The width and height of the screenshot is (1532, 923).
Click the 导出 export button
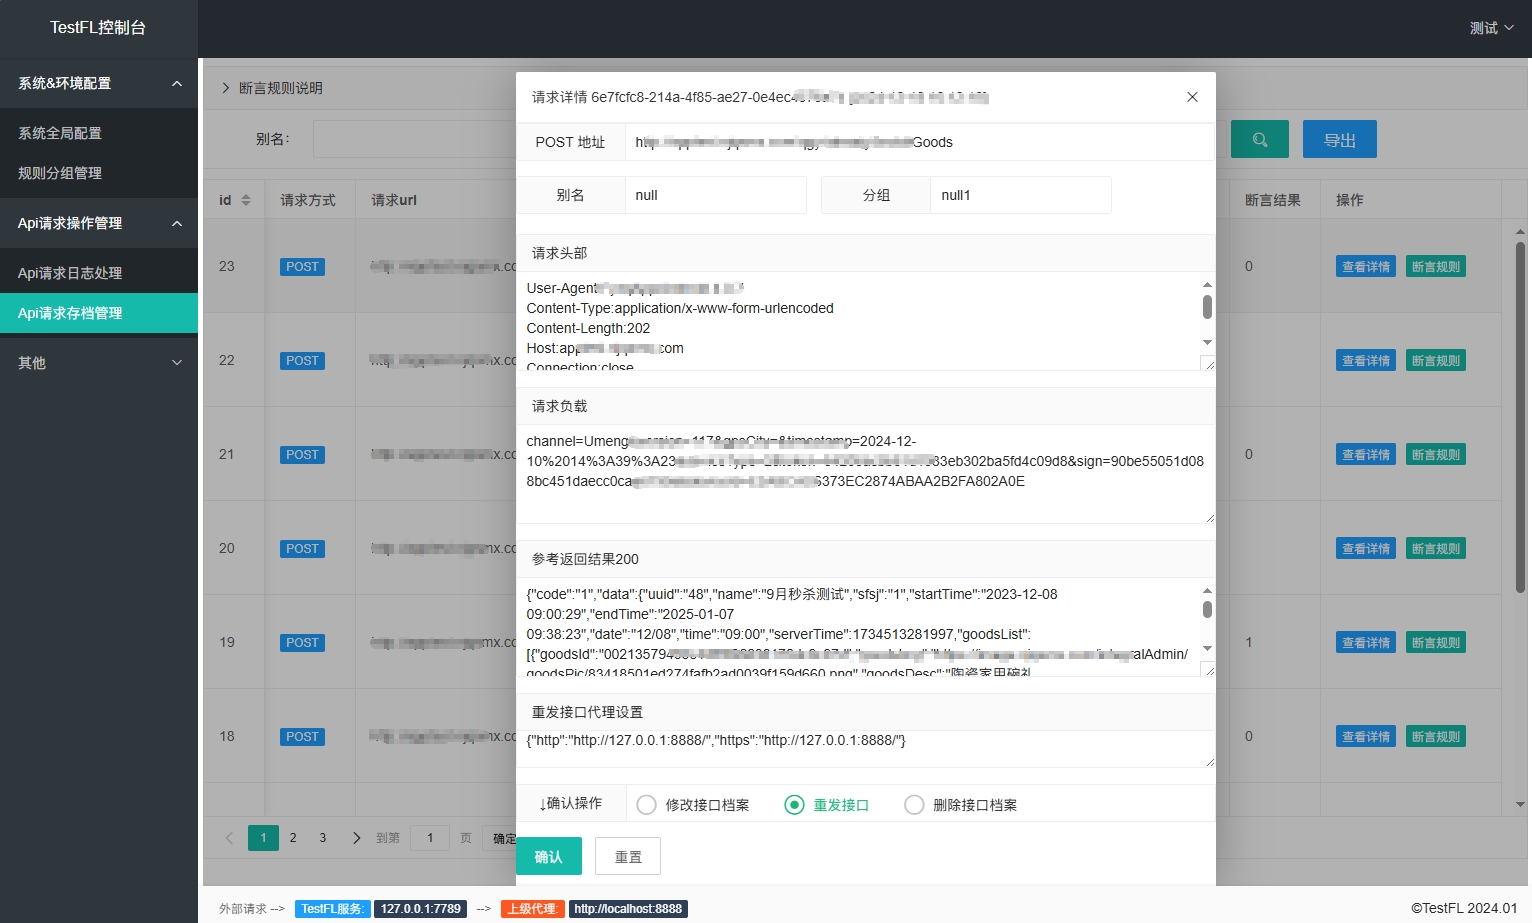coord(1340,140)
